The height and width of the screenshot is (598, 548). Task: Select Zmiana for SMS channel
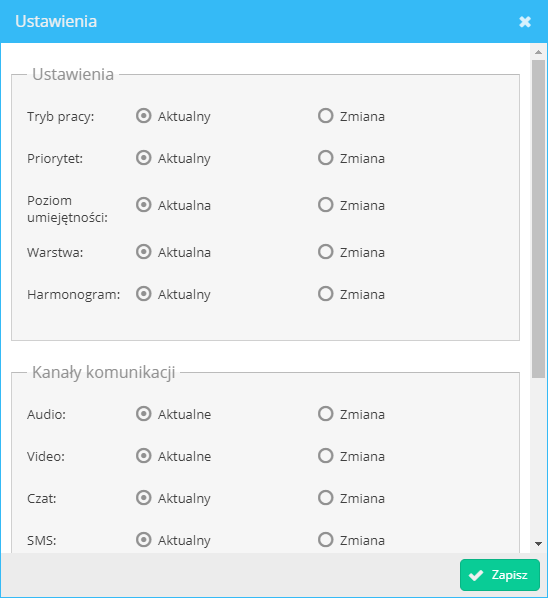[x=326, y=540]
